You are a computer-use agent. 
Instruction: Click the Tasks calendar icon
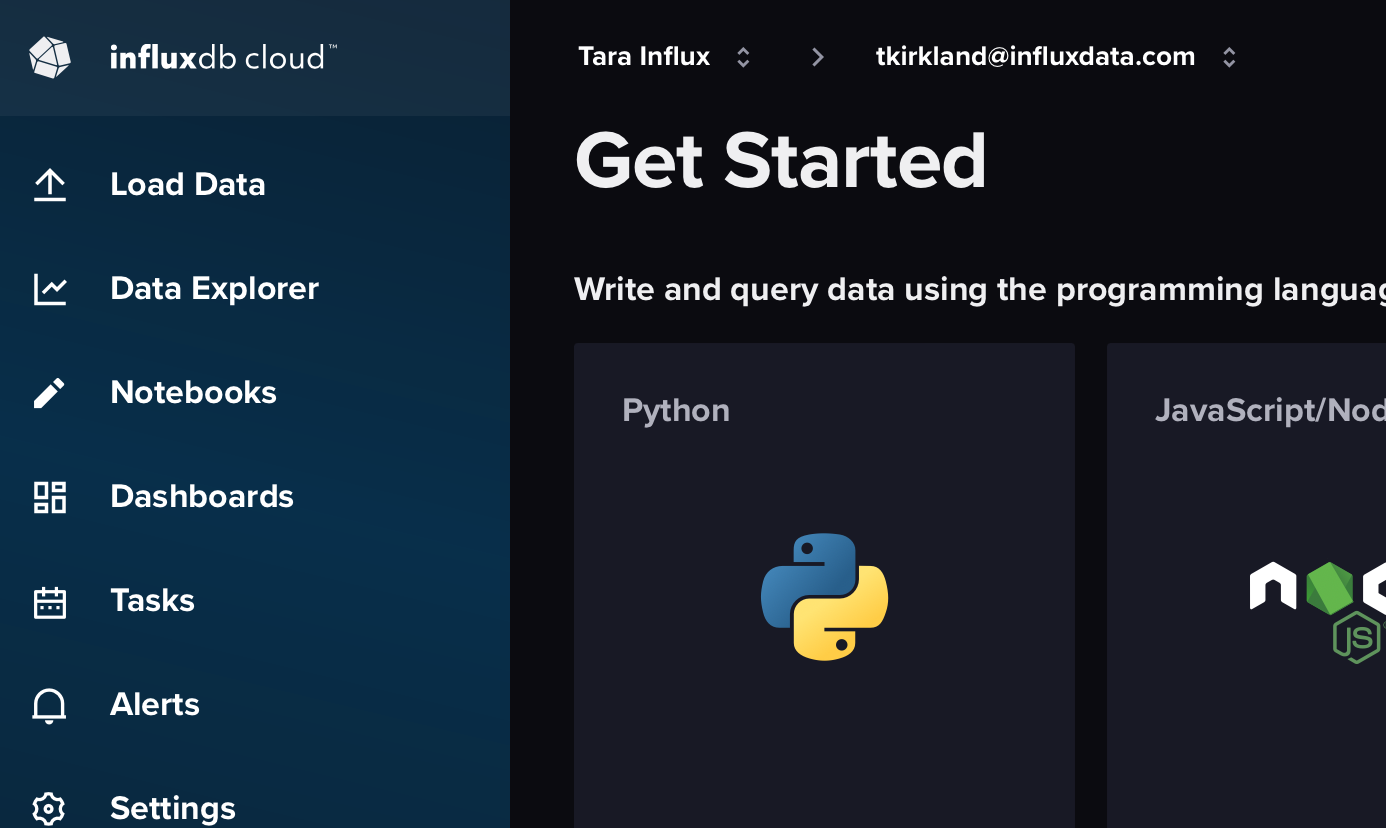(49, 600)
